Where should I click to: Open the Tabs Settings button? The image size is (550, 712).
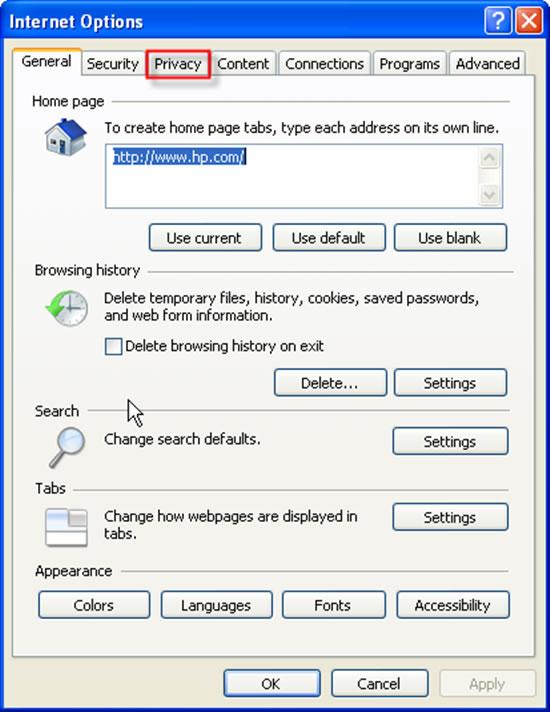(x=450, y=517)
